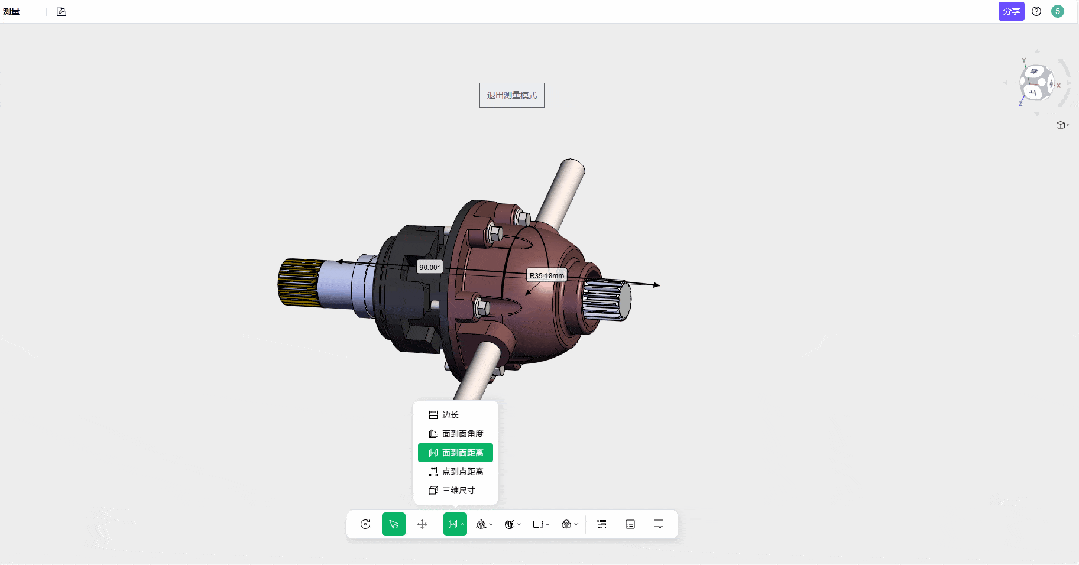Click the last toolbar icon on right end
The width and height of the screenshot is (1079, 565).
pos(659,524)
